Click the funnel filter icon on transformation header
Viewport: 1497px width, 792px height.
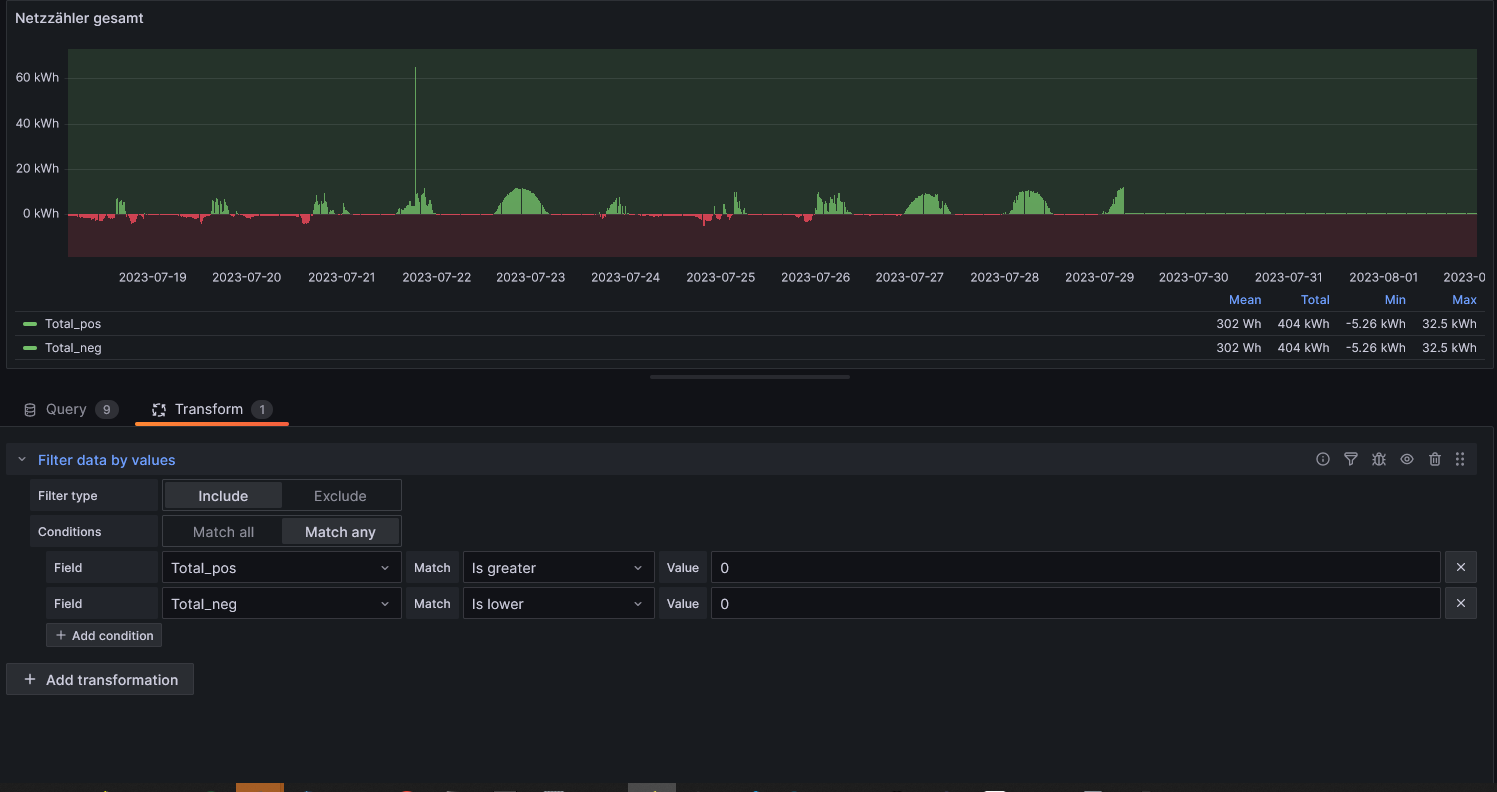[1351, 460]
